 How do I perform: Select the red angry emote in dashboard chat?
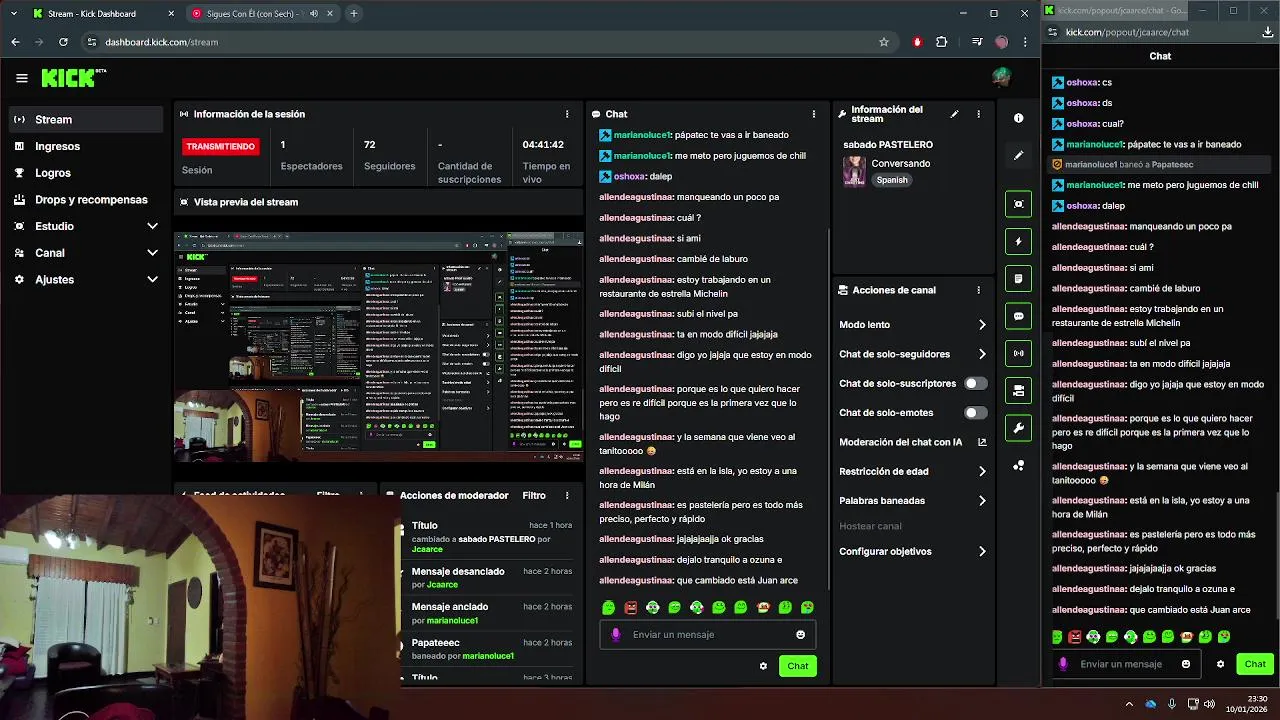tap(630, 607)
